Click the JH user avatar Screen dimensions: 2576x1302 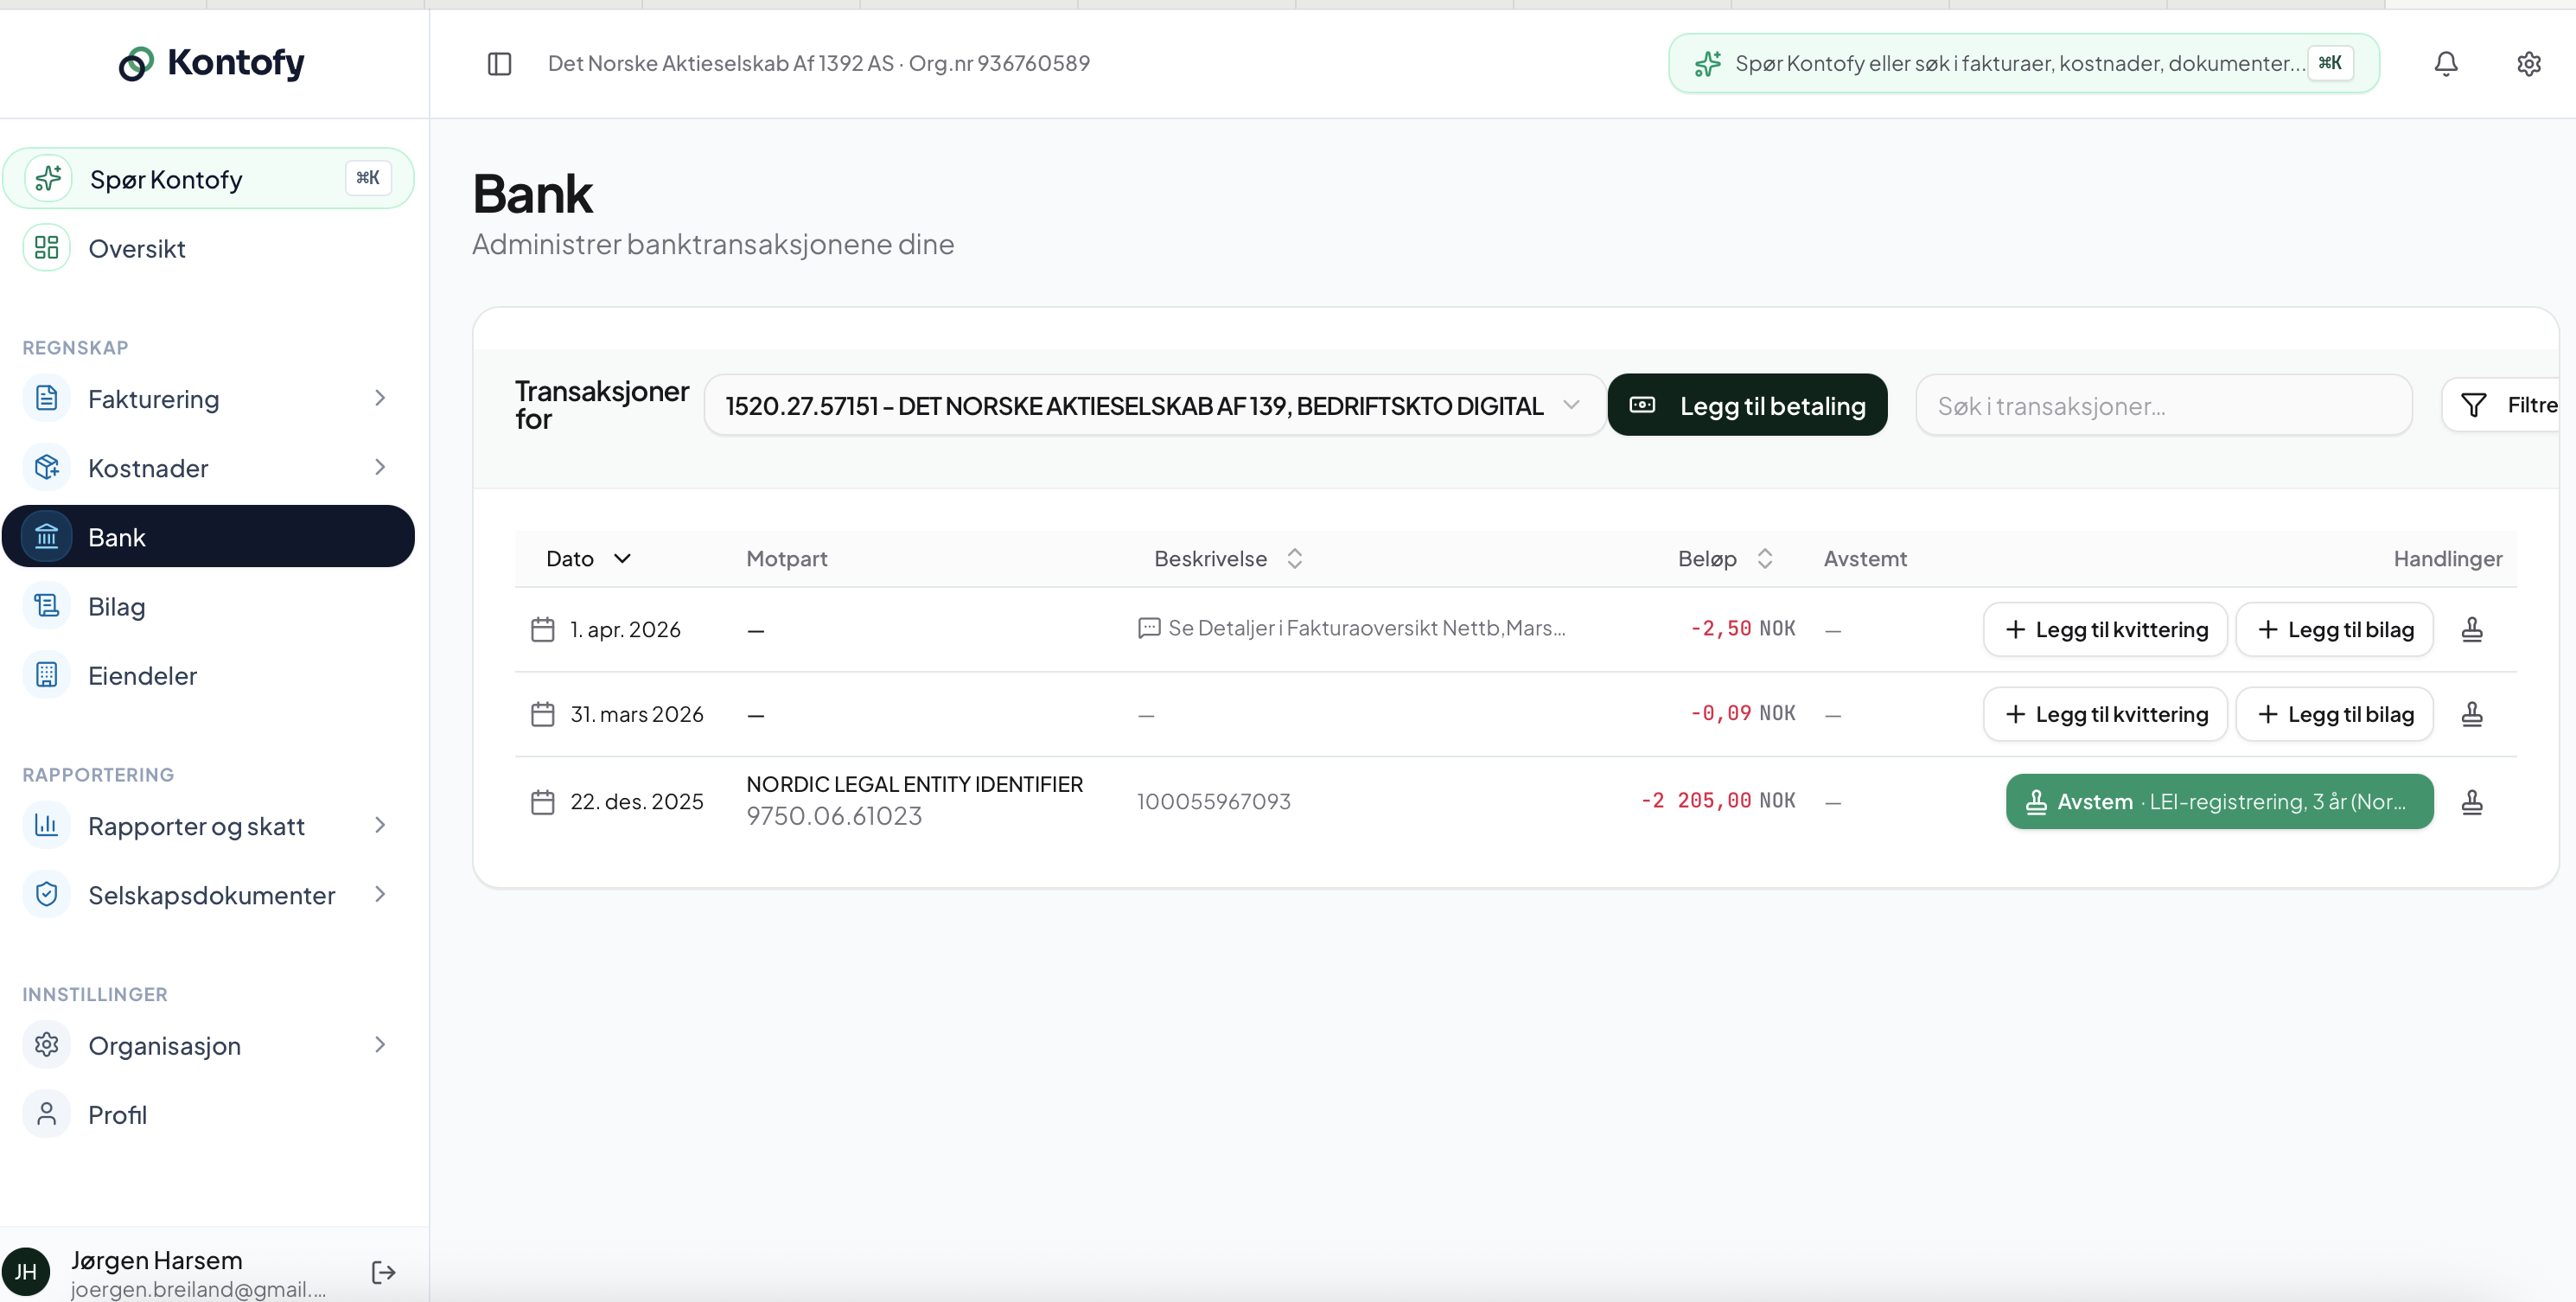pyautogui.click(x=26, y=1272)
